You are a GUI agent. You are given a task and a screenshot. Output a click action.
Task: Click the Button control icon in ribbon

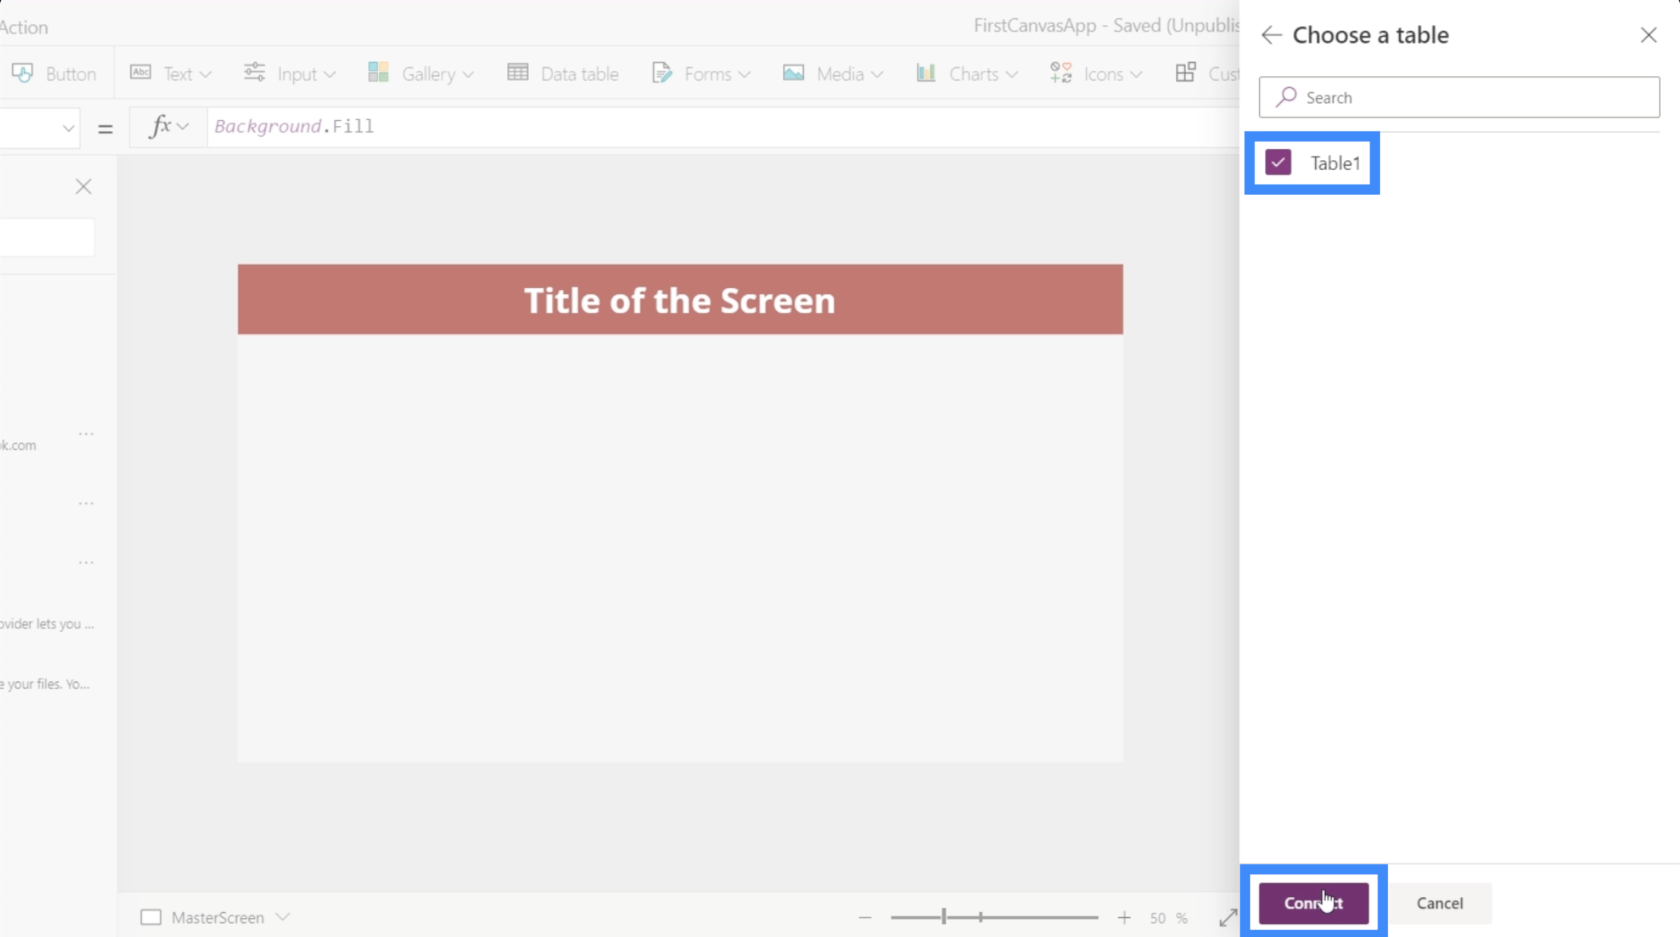pos(22,73)
